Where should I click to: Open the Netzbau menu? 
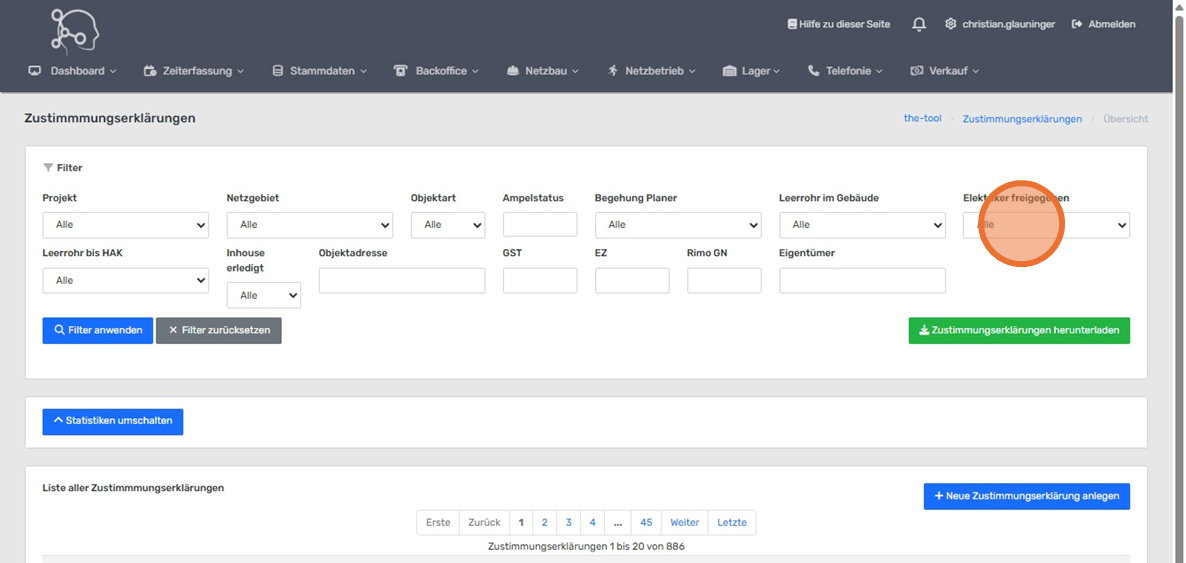543,71
